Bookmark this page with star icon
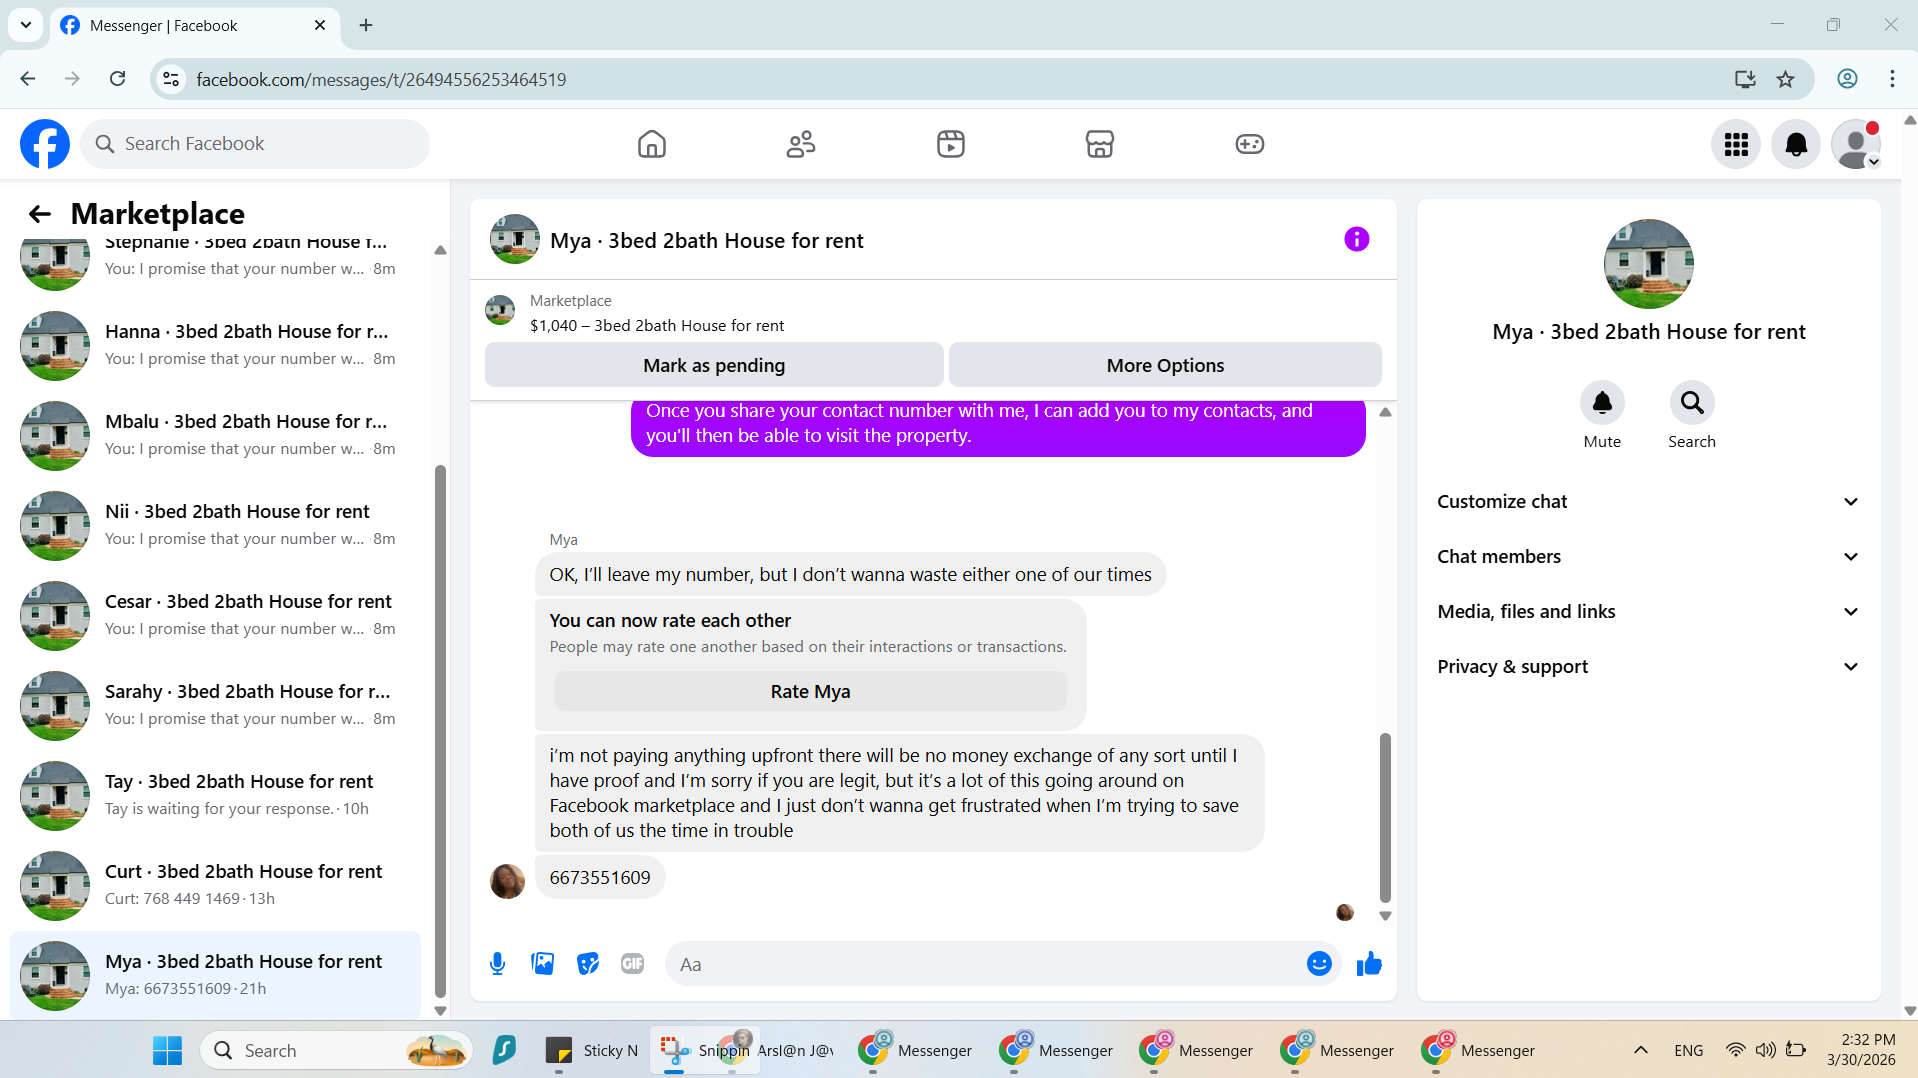The width and height of the screenshot is (1918, 1078). [x=1785, y=79]
